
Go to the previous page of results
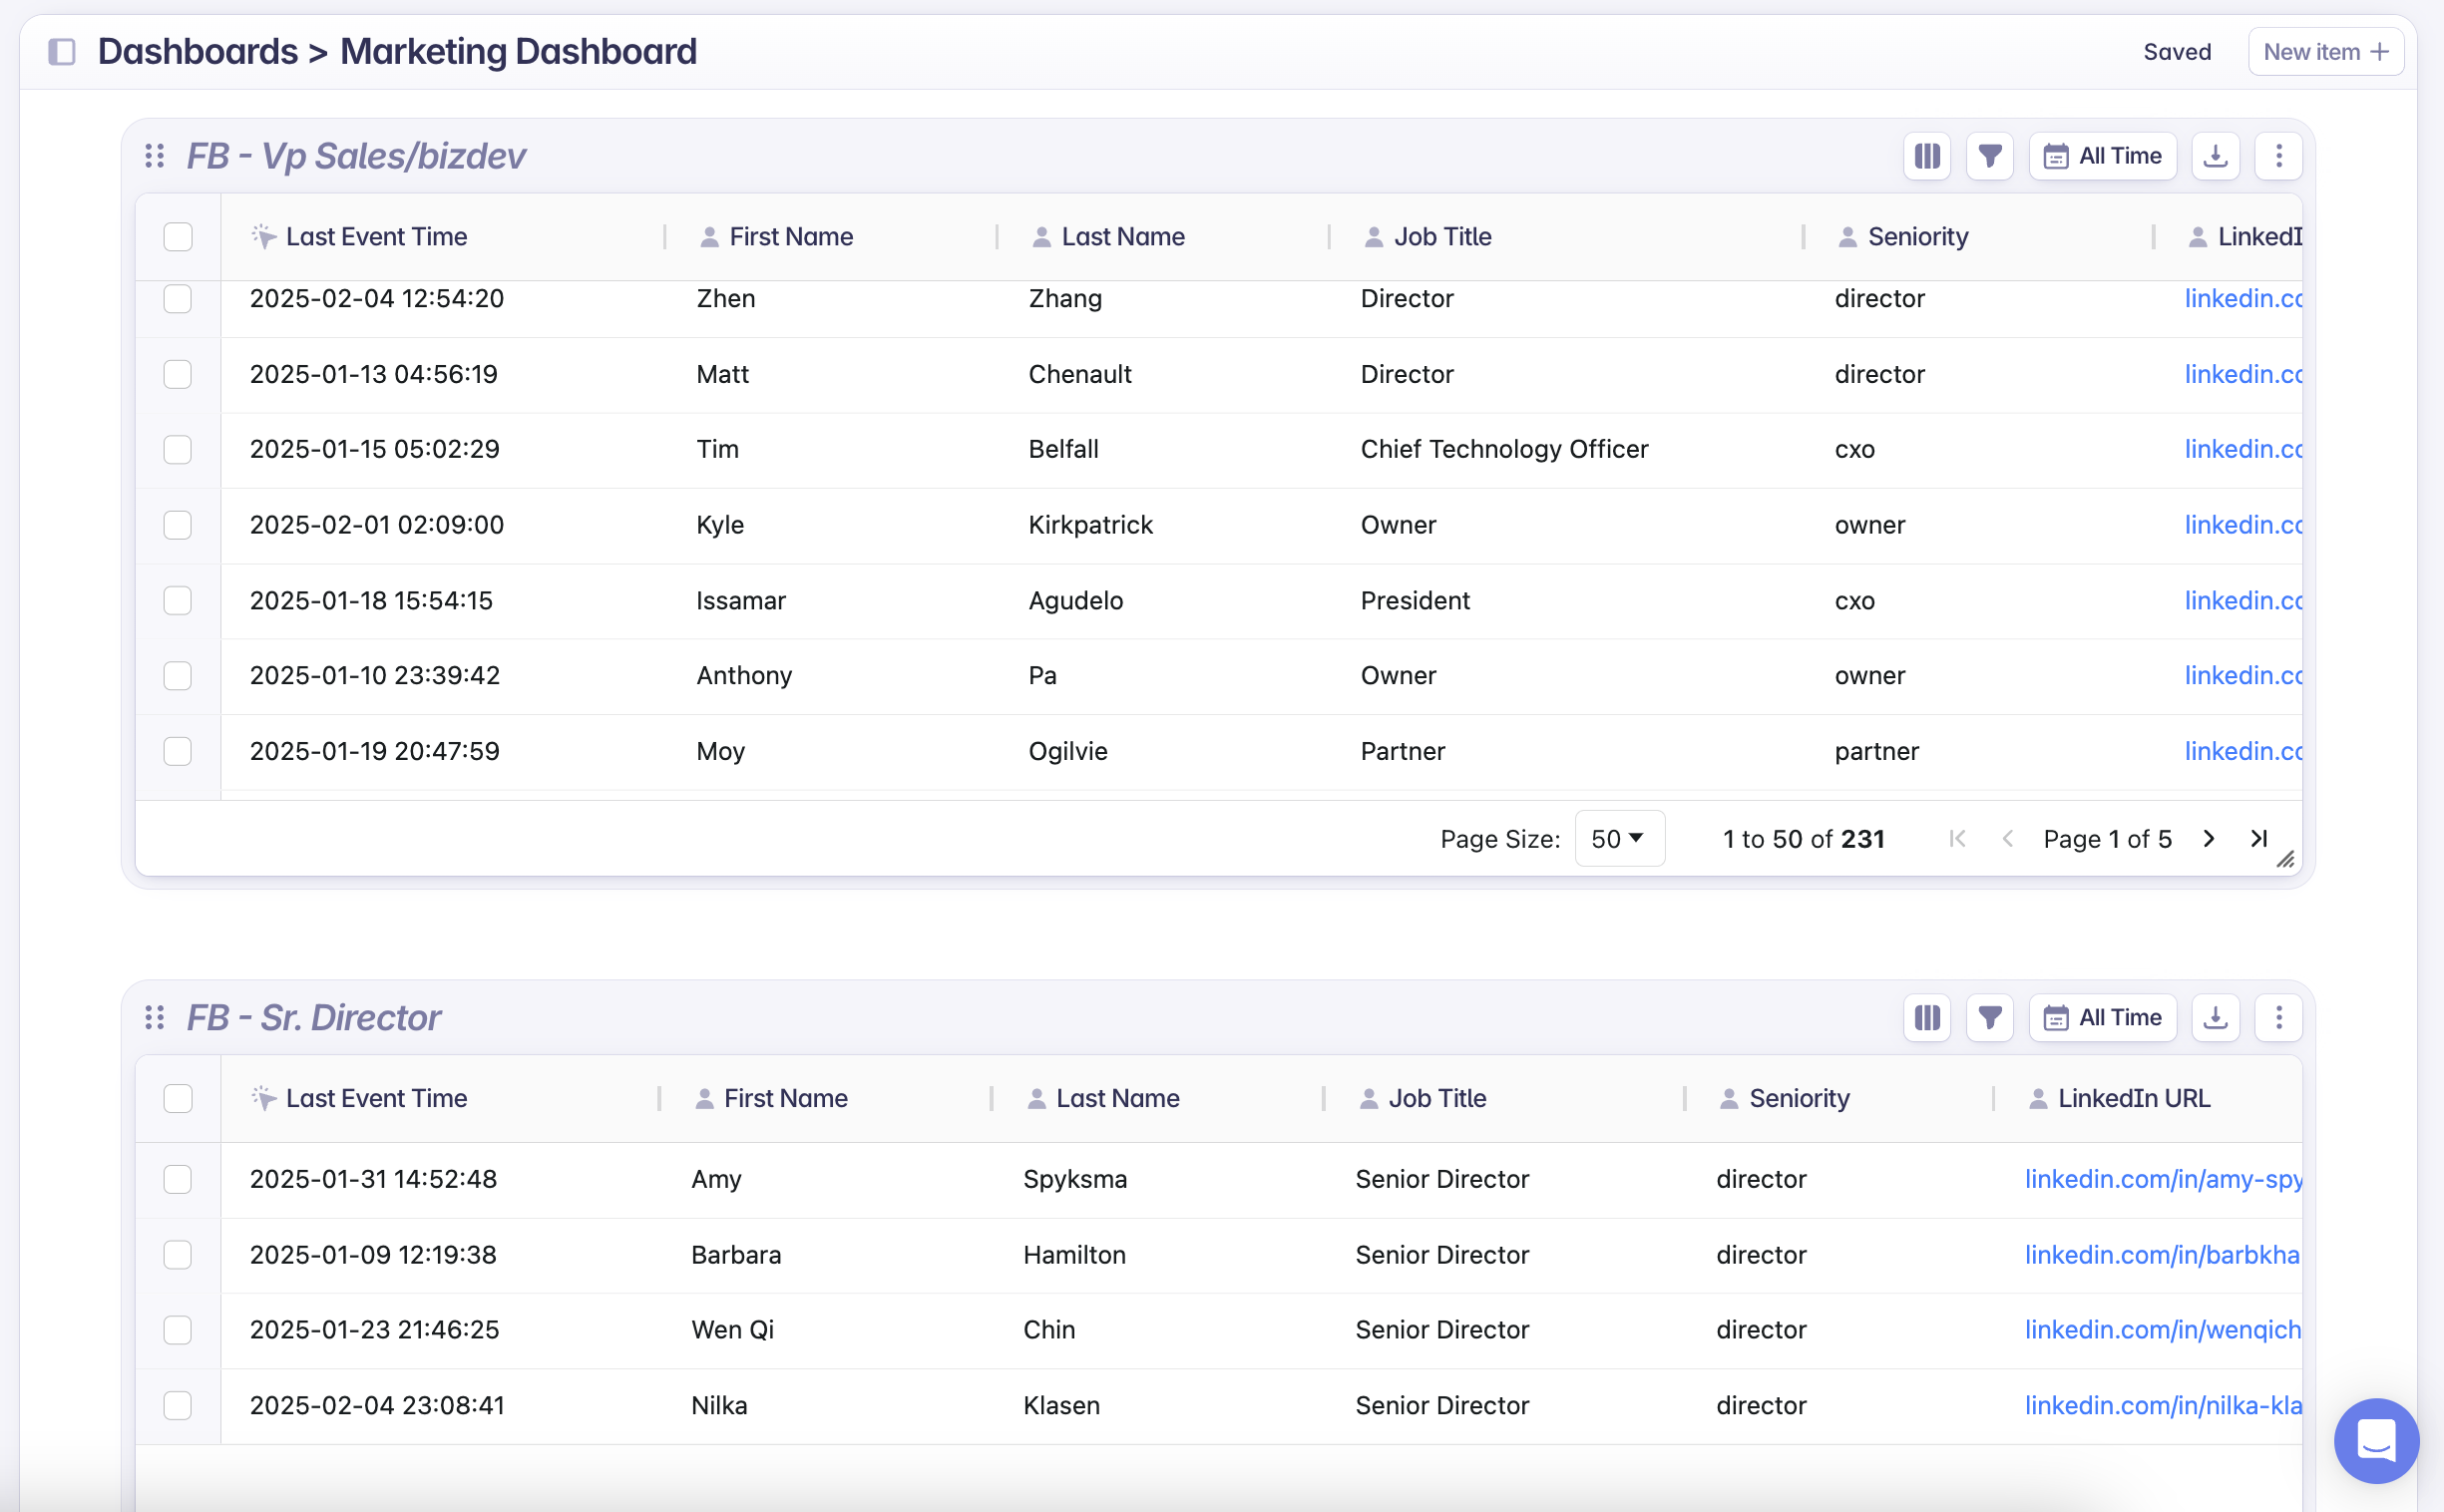coord(2008,839)
